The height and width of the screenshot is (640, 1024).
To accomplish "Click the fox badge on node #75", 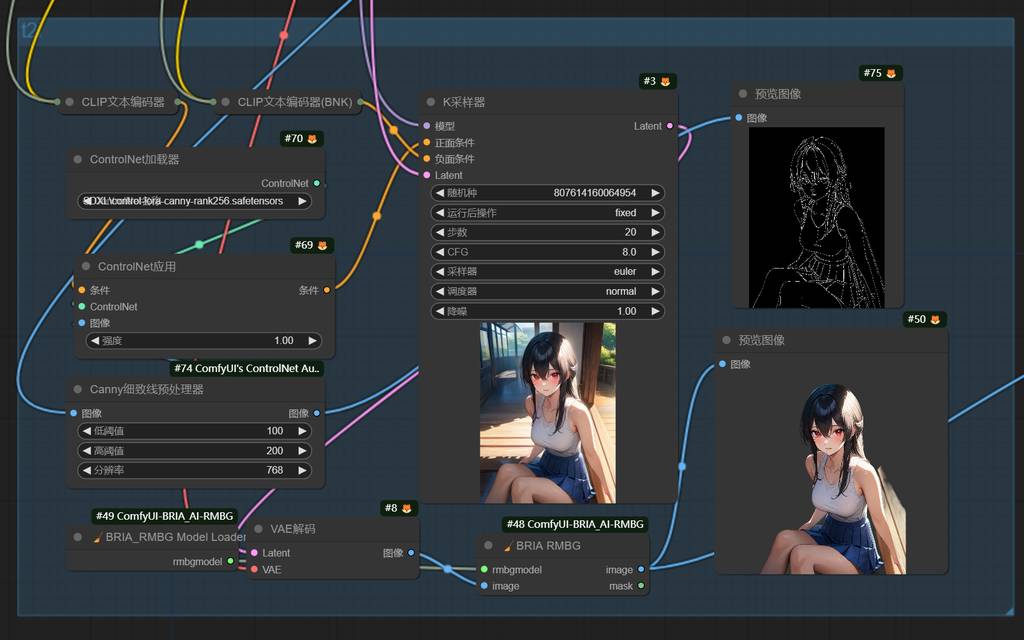I will pos(890,73).
